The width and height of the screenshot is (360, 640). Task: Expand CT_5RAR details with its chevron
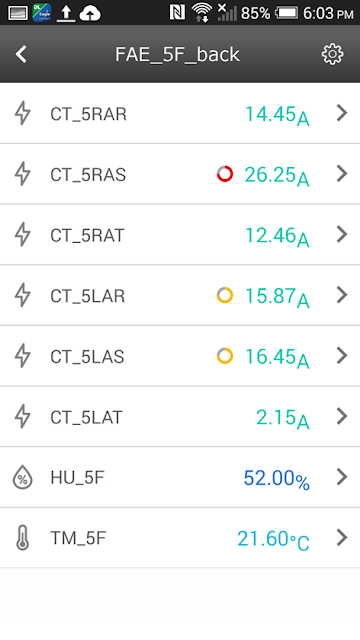[x=342, y=113]
